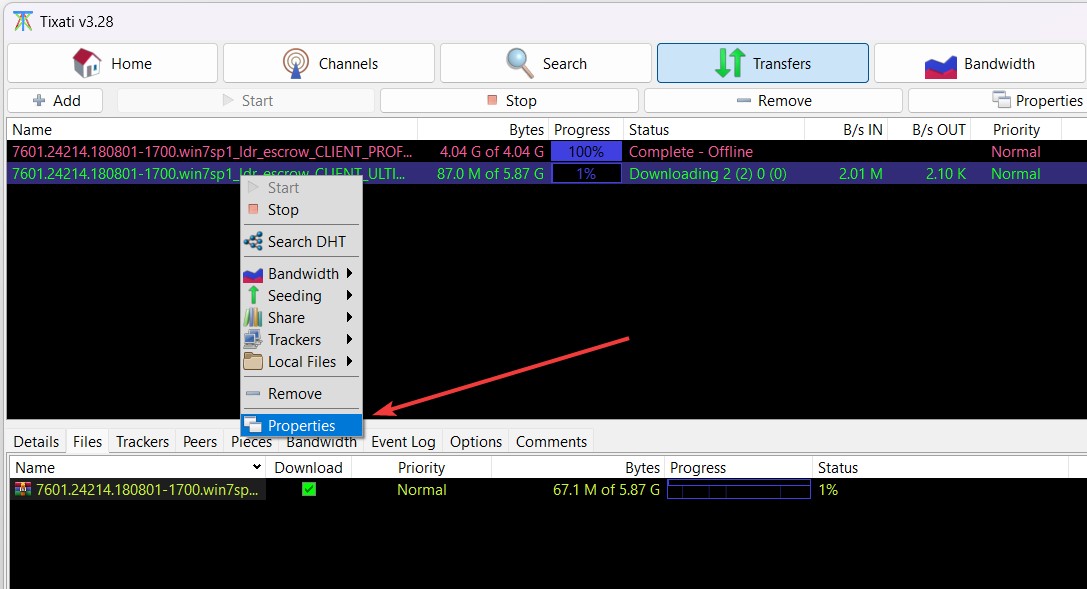Open the Name column dropdown in Files panel
Viewport: 1087px width, 589px height.
click(x=257, y=467)
